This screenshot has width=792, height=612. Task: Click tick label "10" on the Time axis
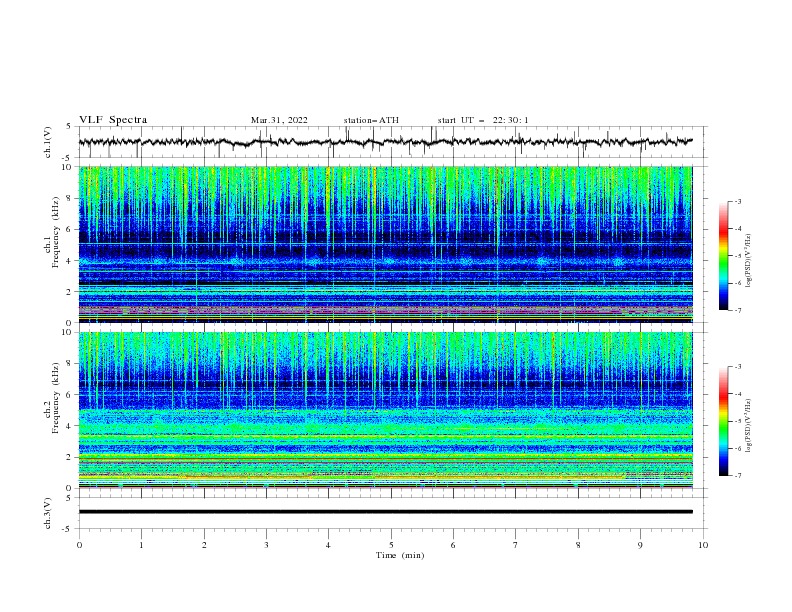click(x=703, y=545)
